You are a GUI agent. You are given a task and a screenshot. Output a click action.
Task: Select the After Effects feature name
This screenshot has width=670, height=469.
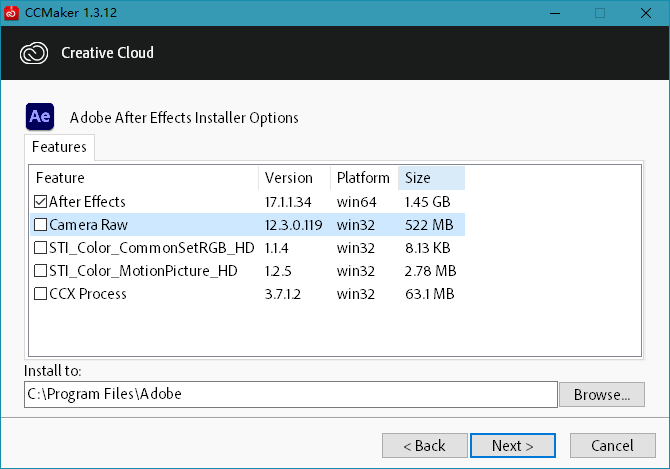click(x=87, y=202)
